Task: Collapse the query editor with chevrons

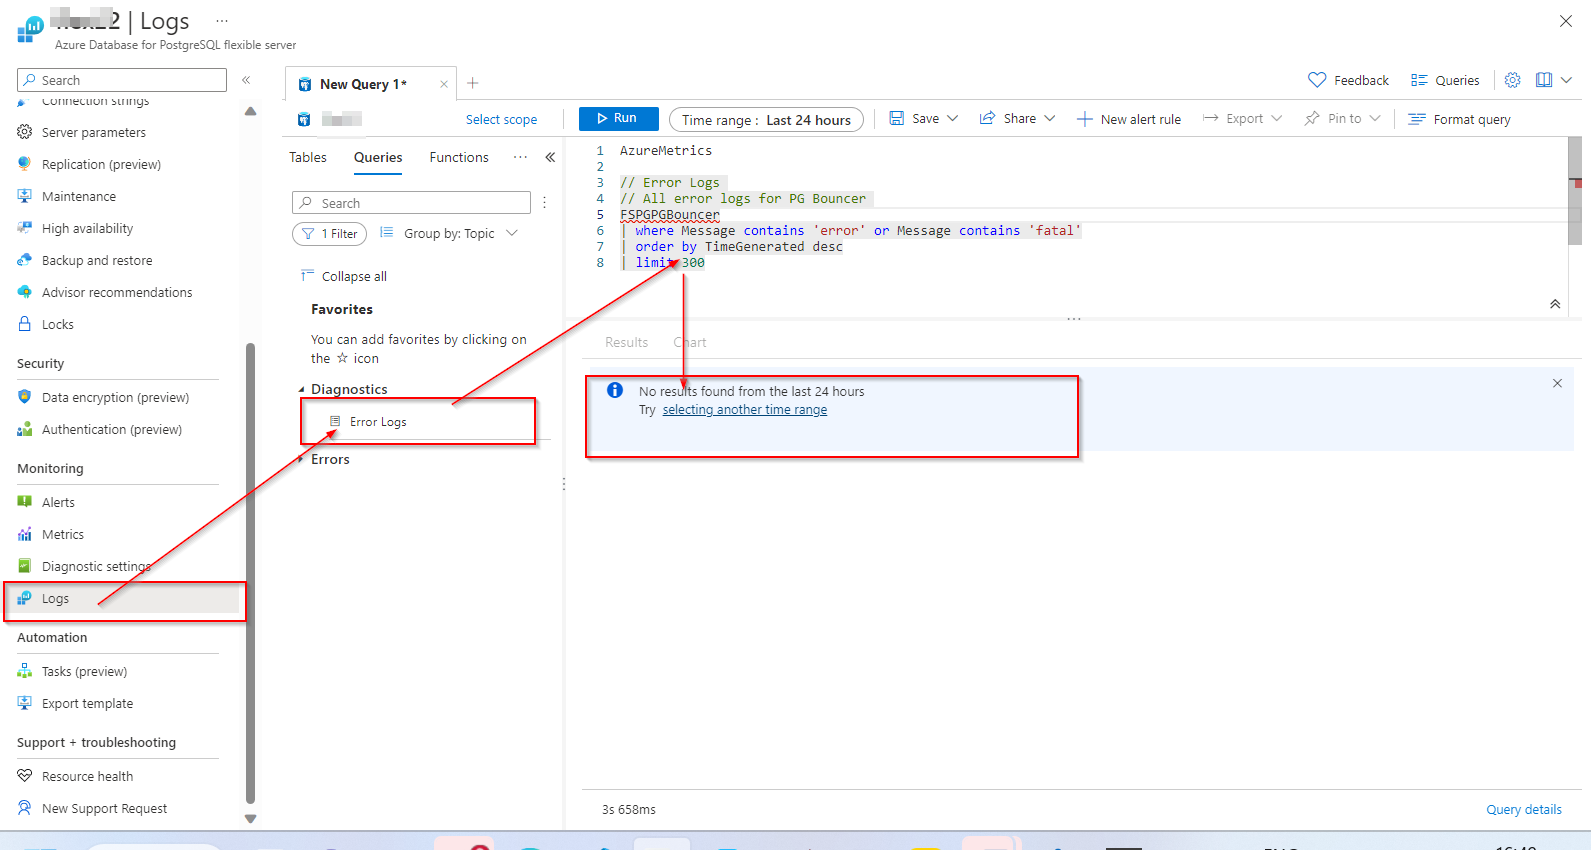Action: pos(1555,304)
